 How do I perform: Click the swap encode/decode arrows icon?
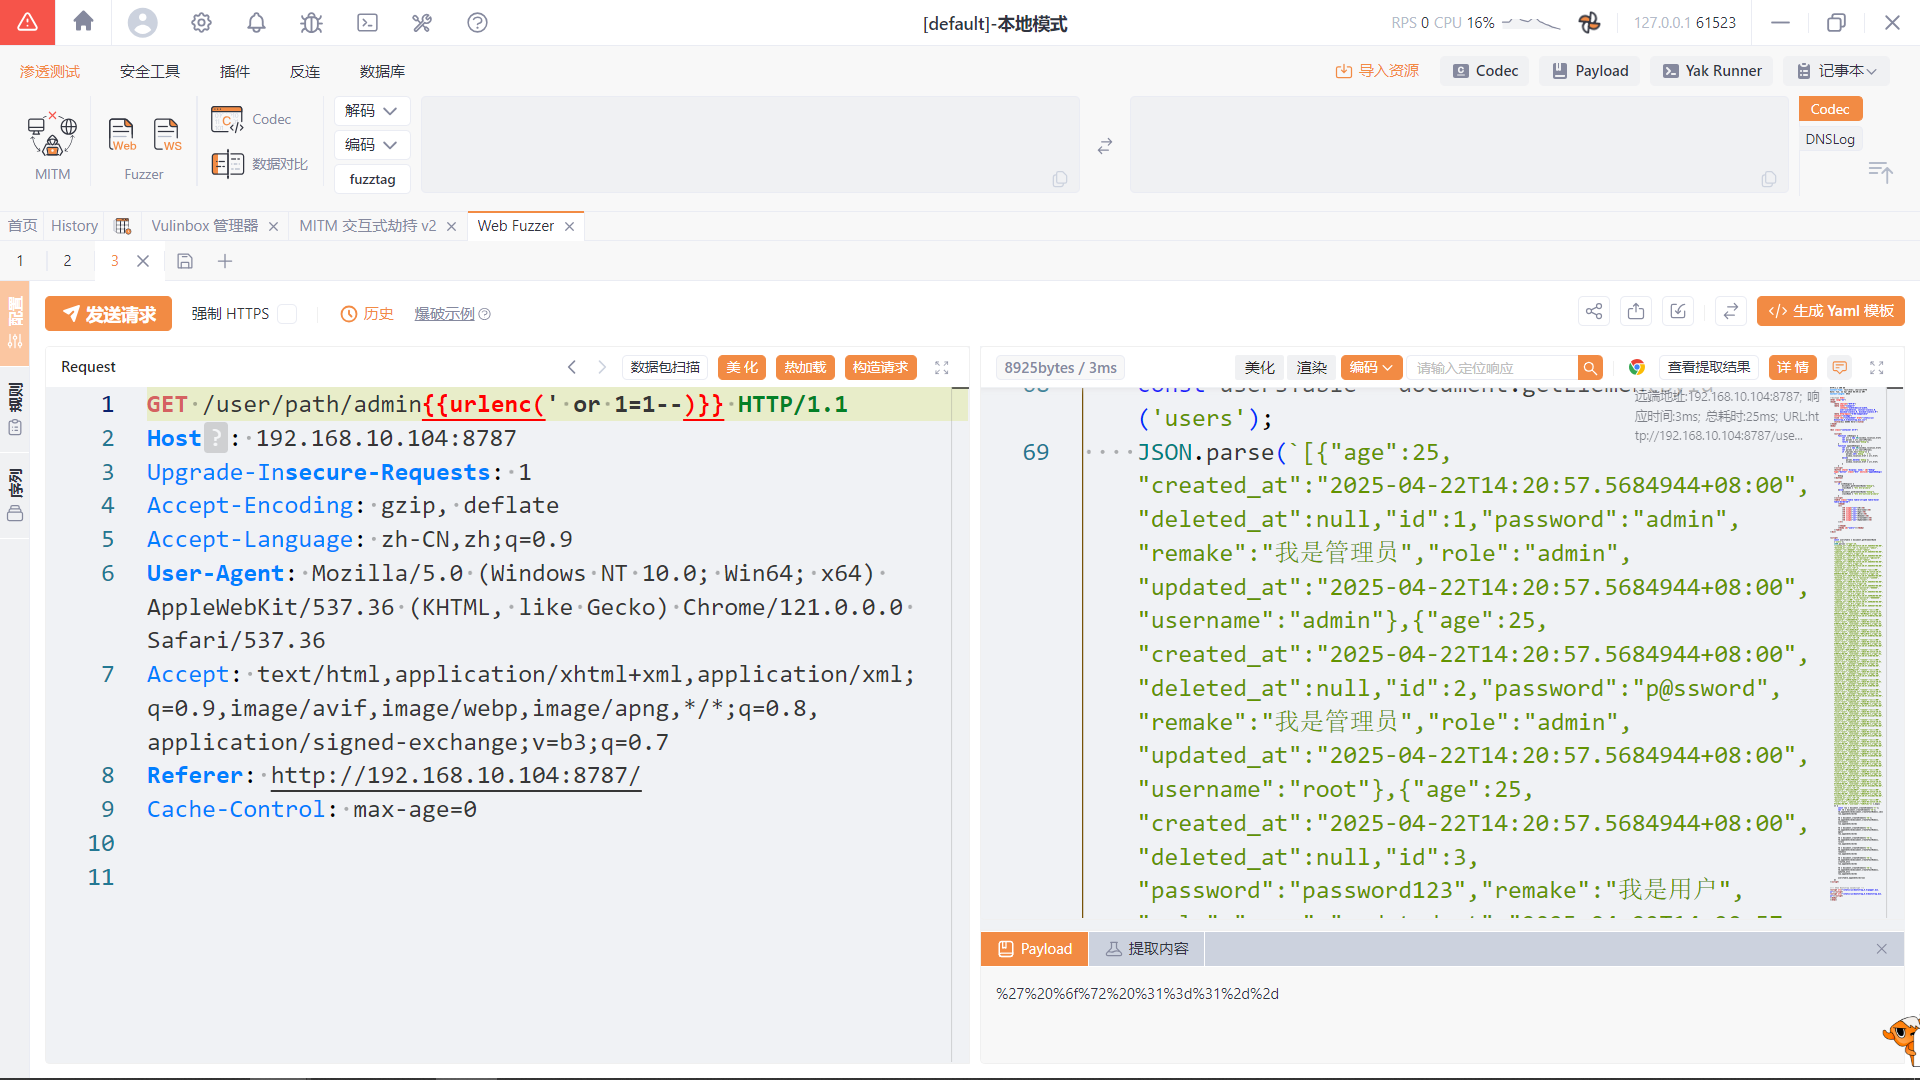(x=1104, y=146)
